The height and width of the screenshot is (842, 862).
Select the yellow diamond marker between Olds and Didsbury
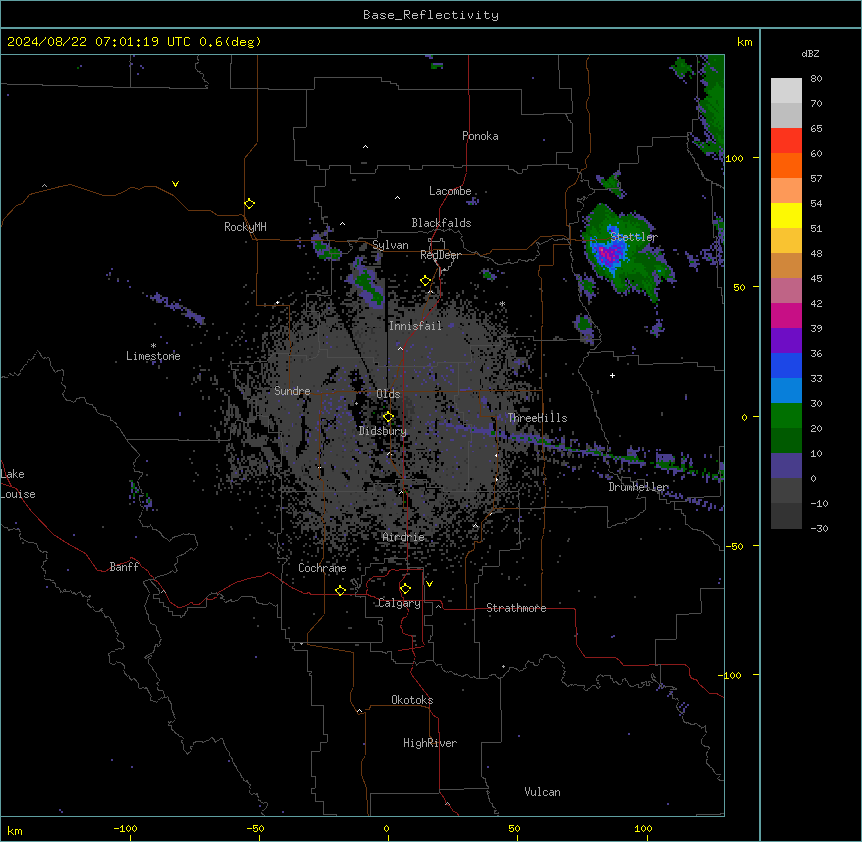[388, 417]
